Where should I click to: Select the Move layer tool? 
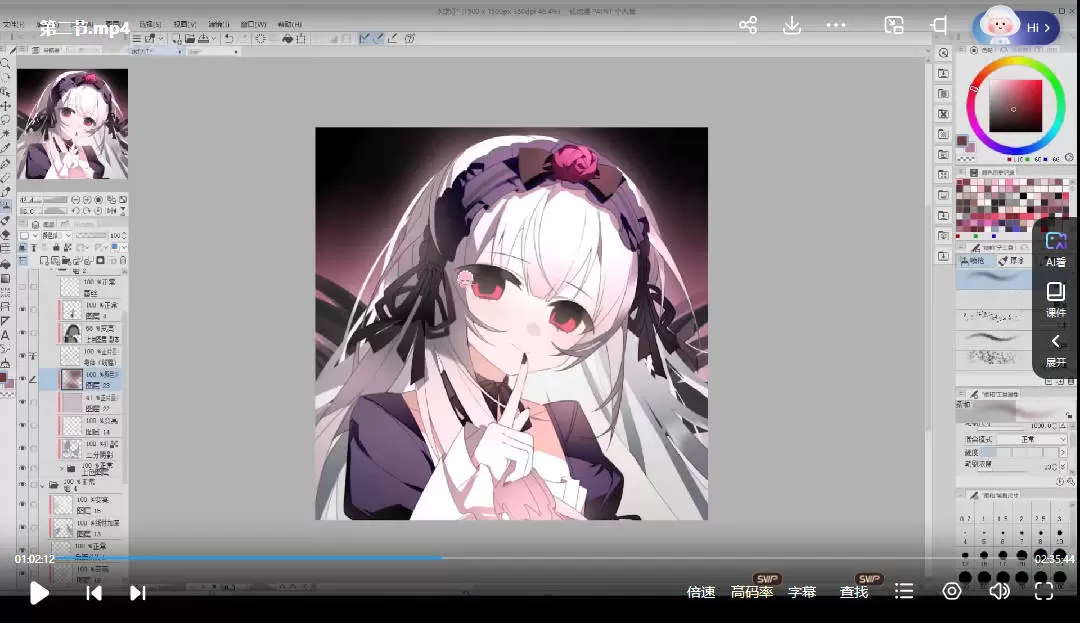pyautogui.click(x=6, y=106)
